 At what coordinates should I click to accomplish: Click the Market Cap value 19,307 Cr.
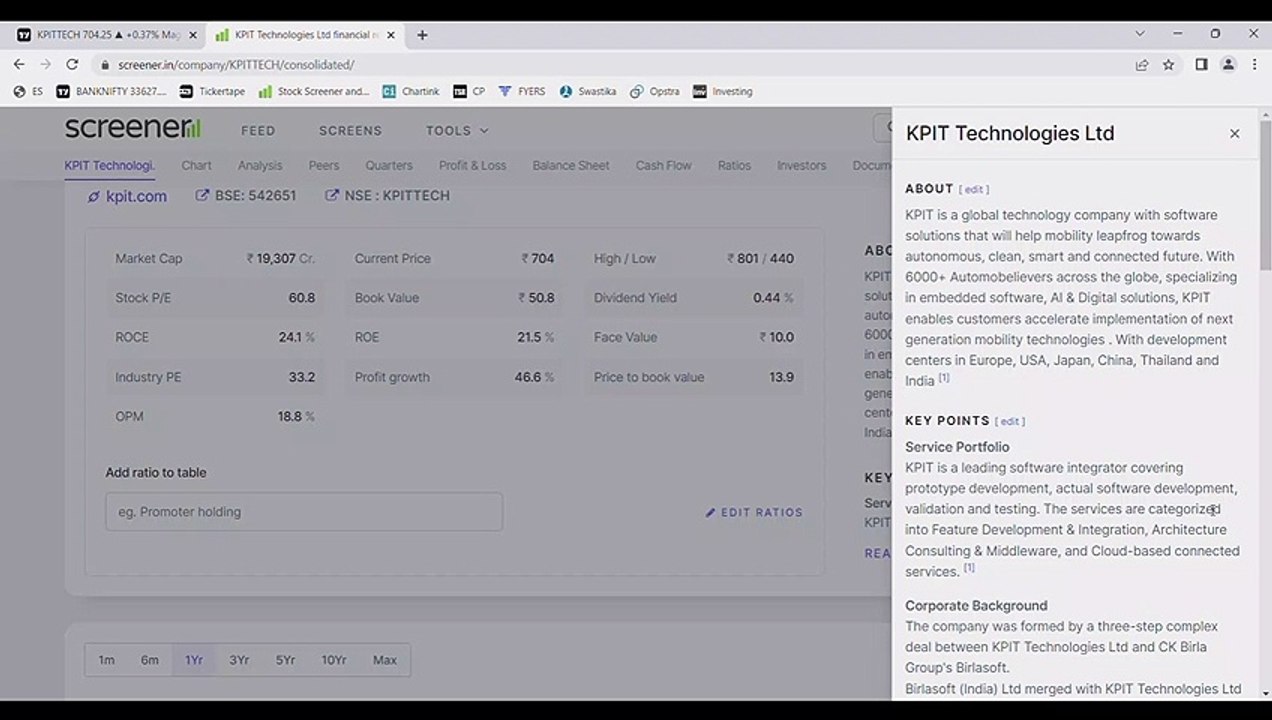[281, 258]
